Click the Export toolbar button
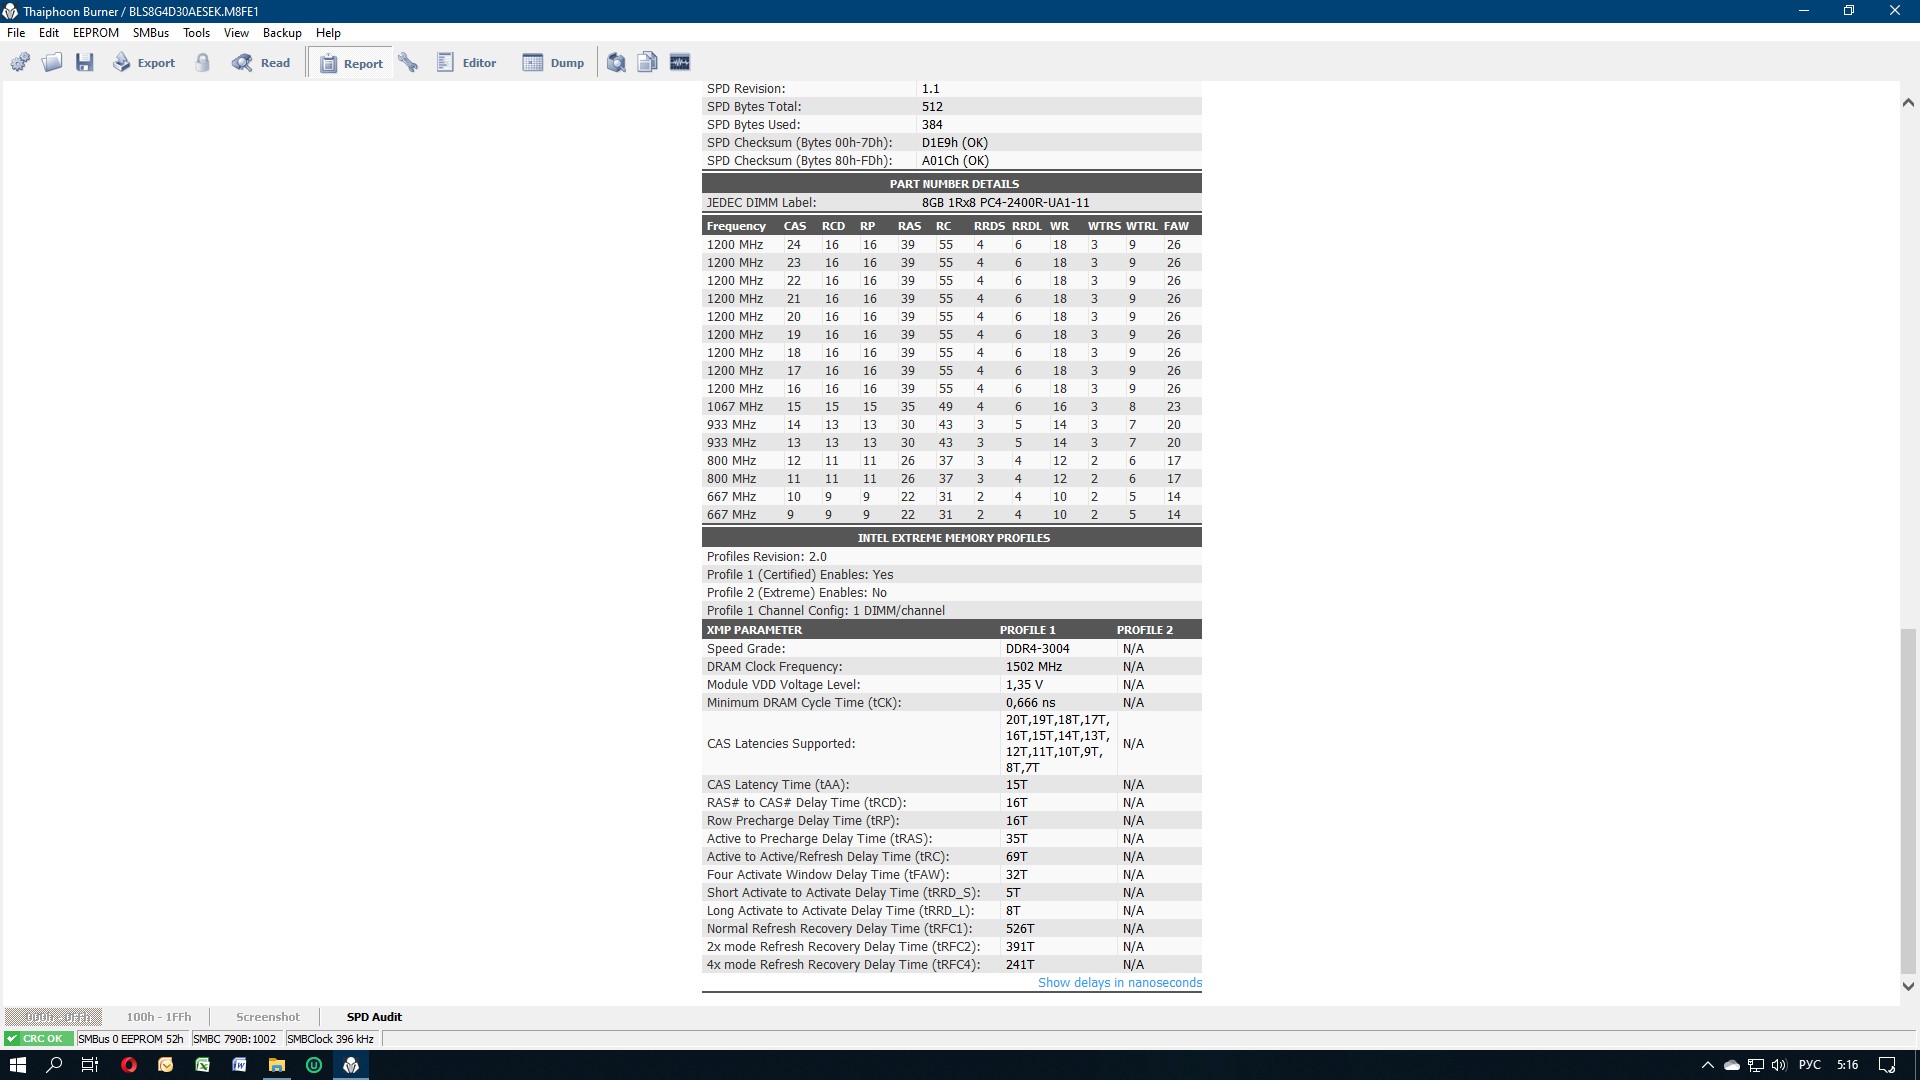Viewport: 1920px width, 1080px height. point(144,63)
